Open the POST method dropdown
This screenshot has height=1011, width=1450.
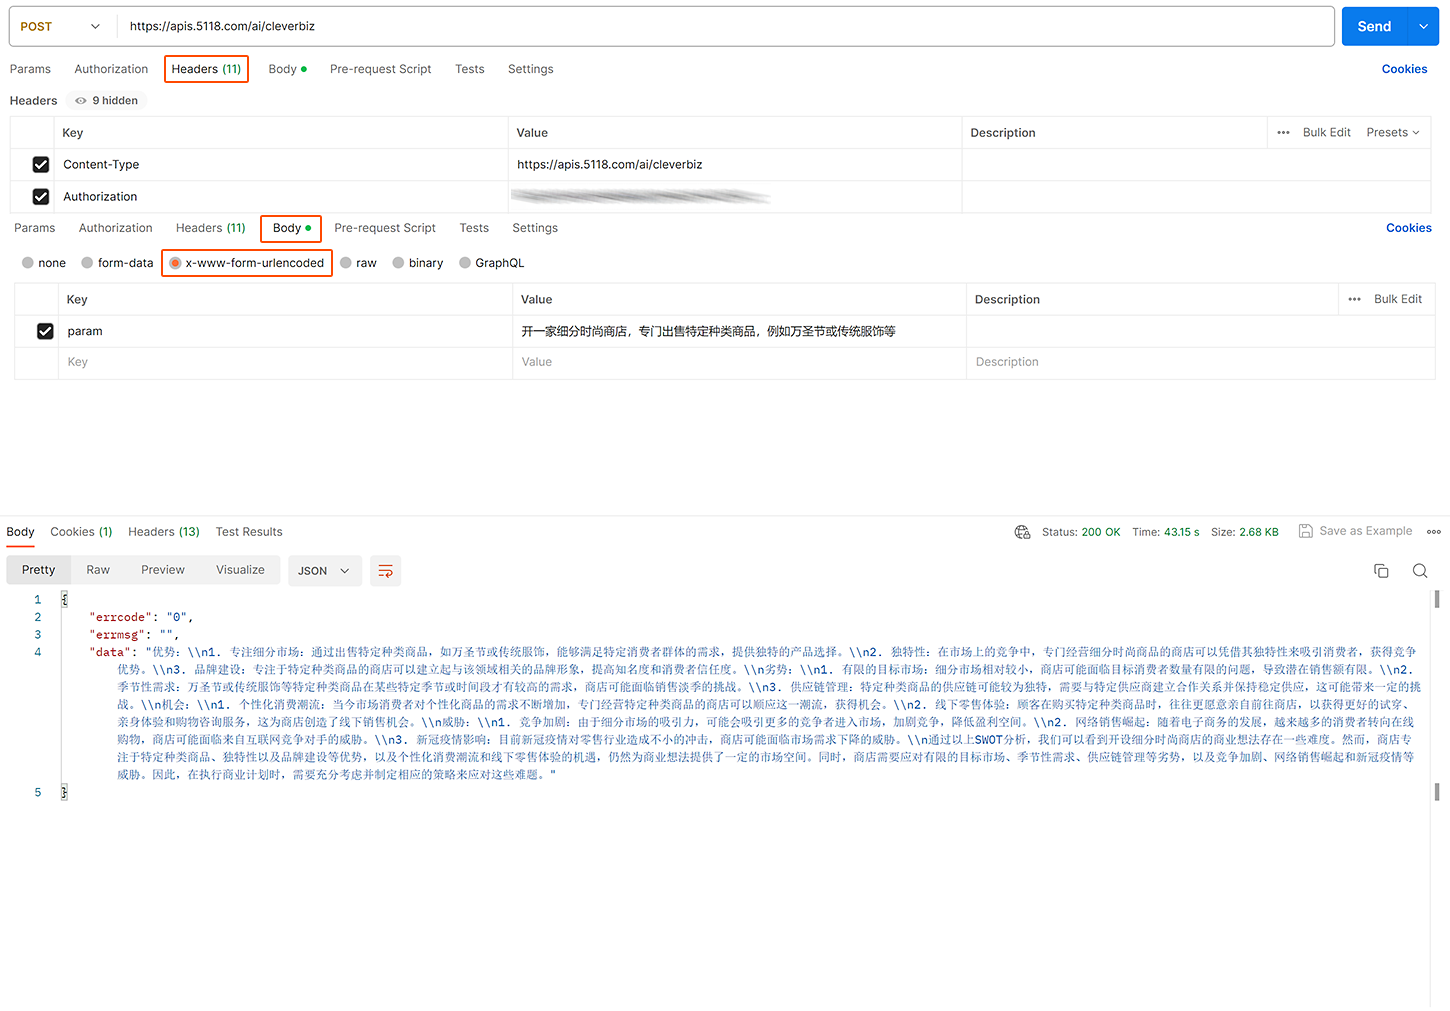[x=60, y=27]
